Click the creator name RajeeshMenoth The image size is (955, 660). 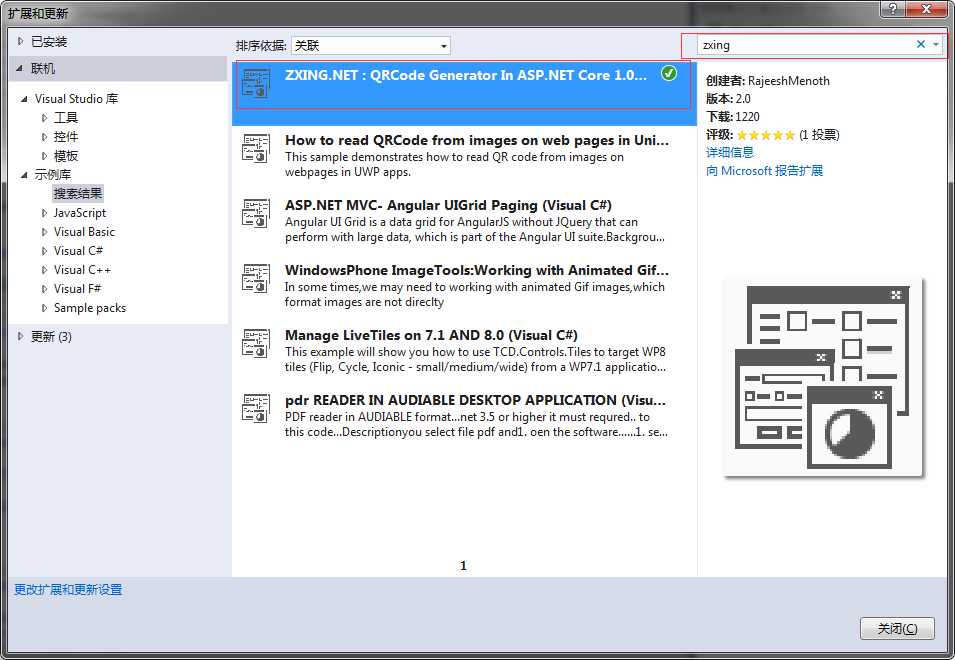click(x=789, y=80)
